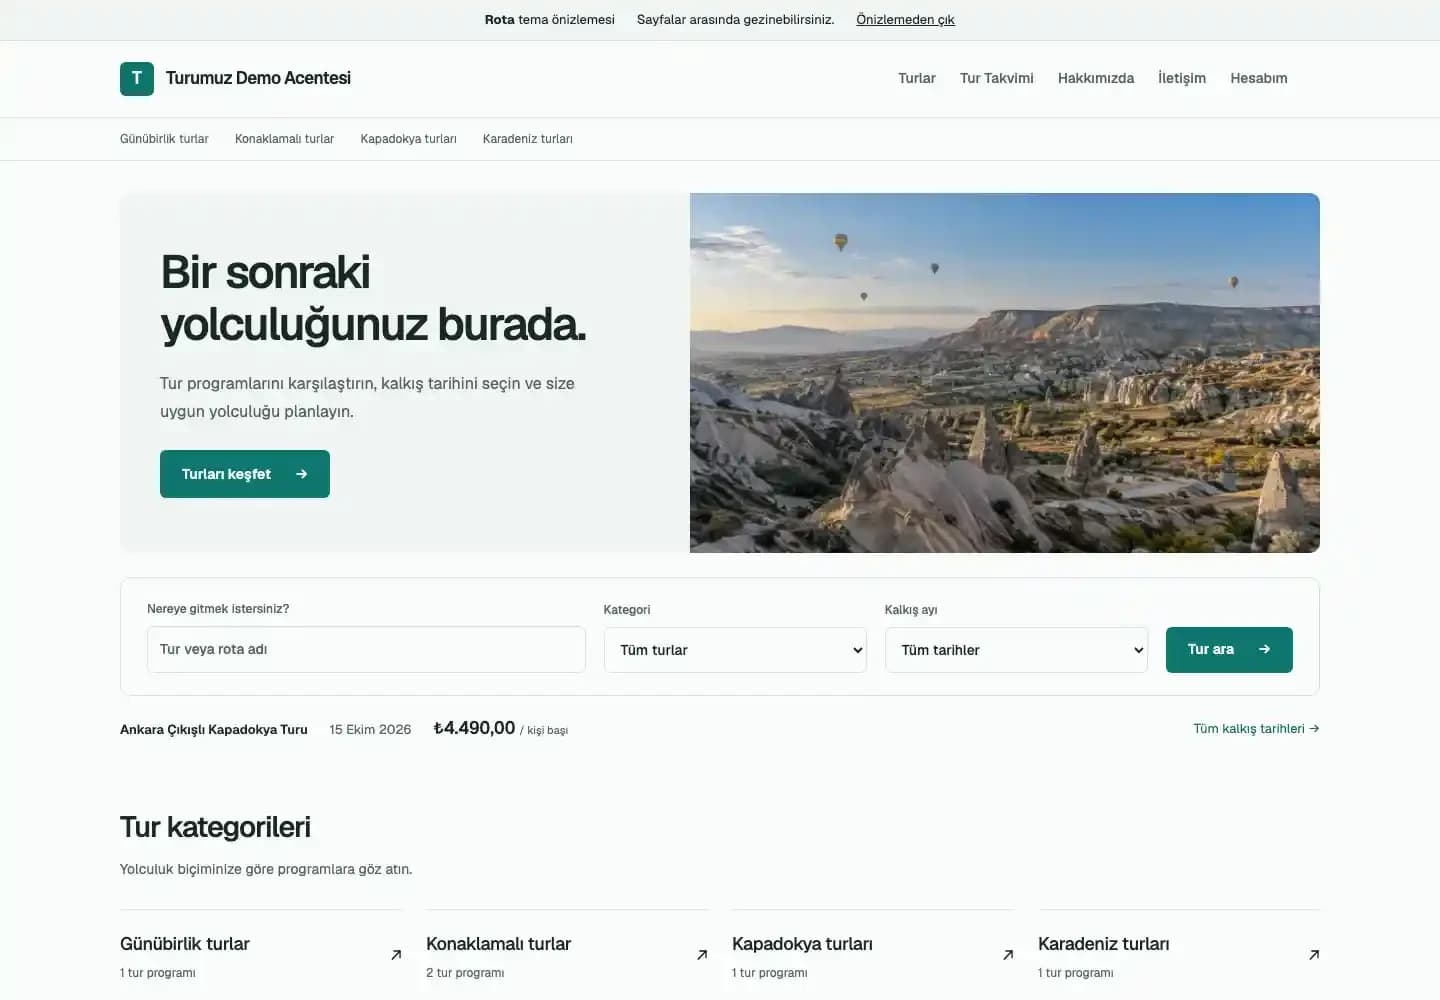Click arrow icon on Kapadokya turları card
Image resolution: width=1440 pixels, height=1000 pixels.
pyautogui.click(x=1008, y=955)
